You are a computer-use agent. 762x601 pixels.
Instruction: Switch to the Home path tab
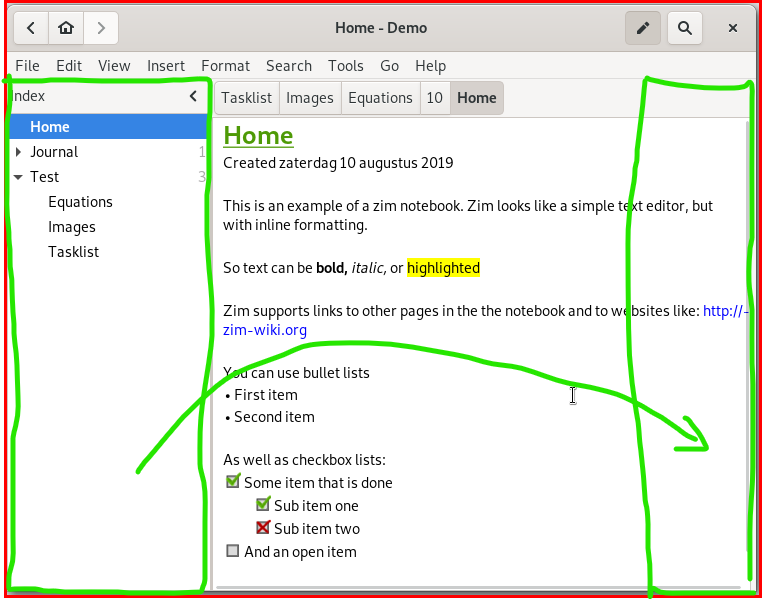pyautogui.click(x=477, y=98)
